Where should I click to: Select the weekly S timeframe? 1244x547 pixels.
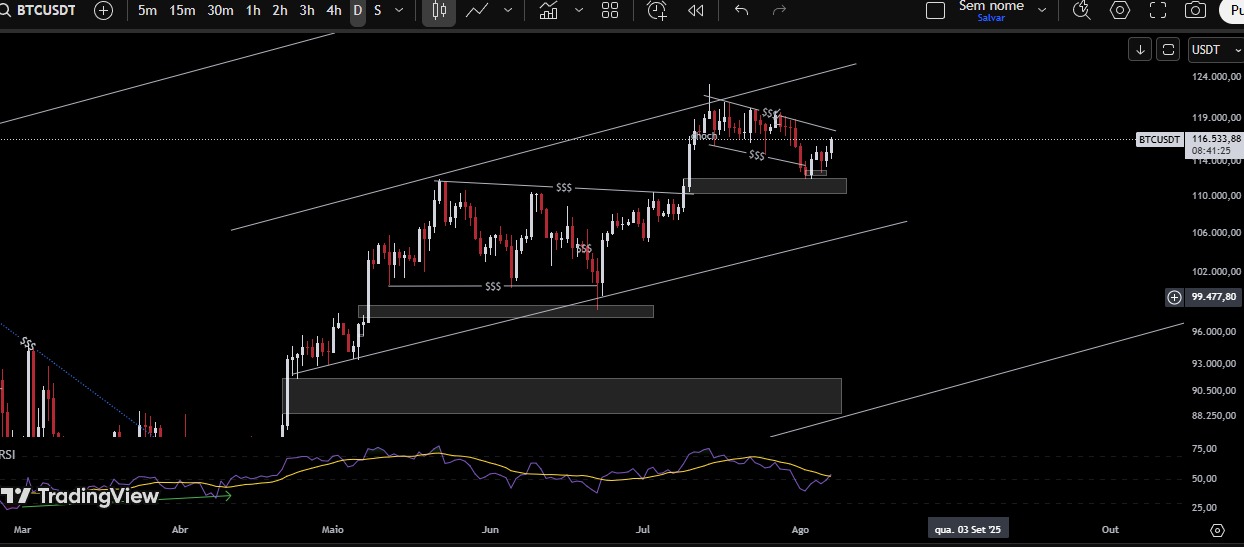377,11
